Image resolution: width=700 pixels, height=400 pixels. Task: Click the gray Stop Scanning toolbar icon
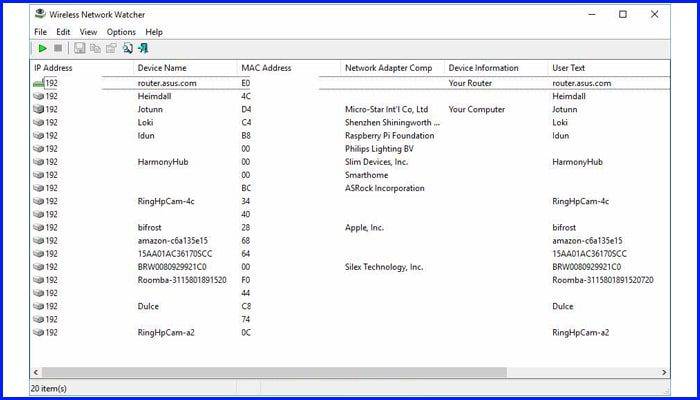(x=58, y=48)
